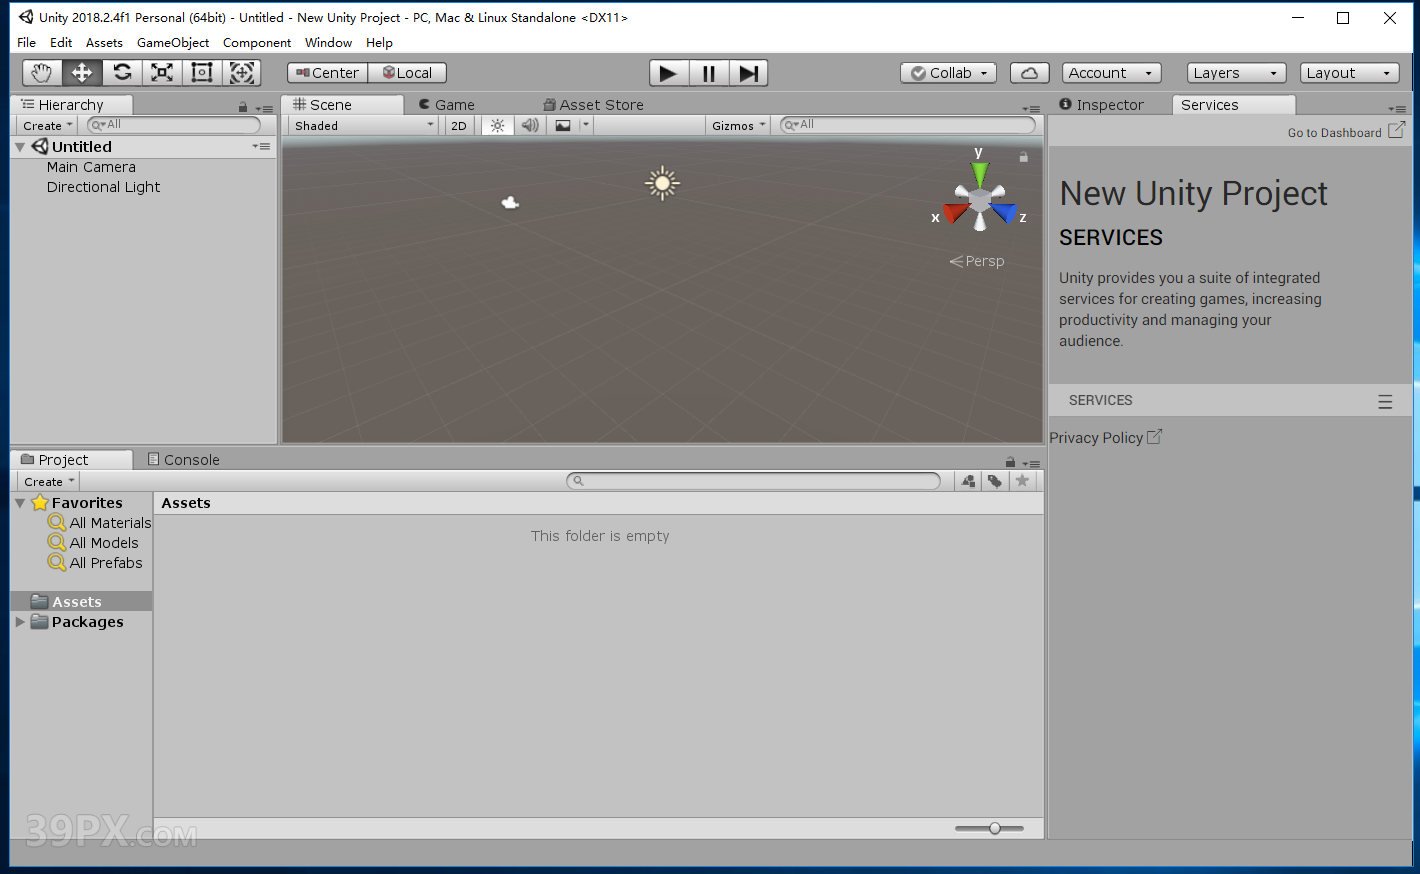Toggle scene effects image button
This screenshot has height=874, width=1420.
coord(564,126)
